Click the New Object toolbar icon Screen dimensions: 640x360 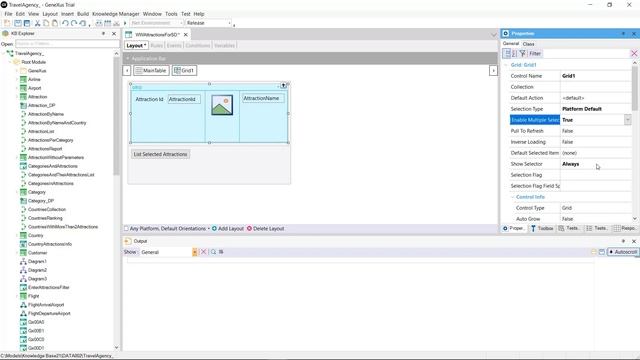[x=7, y=23]
